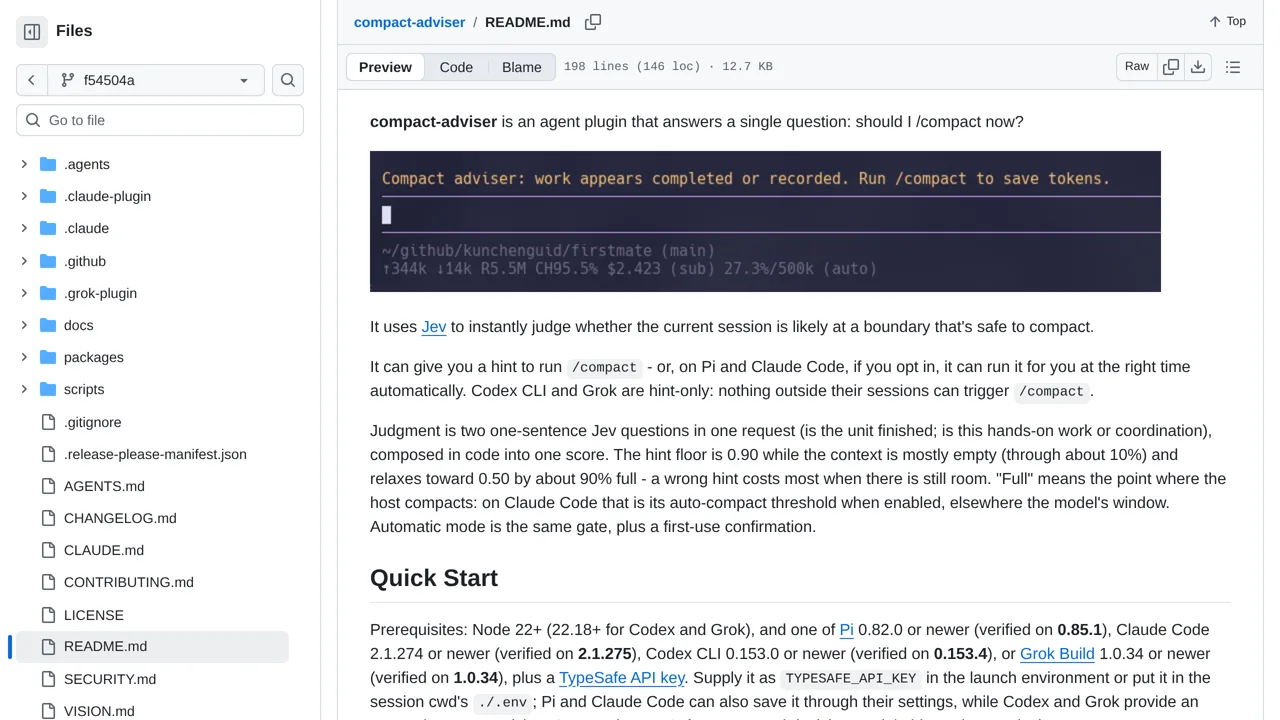The width and height of the screenshot is (1280, 720).
Task: Switch to the Preview tab
Action: click(x=385, y=67)
